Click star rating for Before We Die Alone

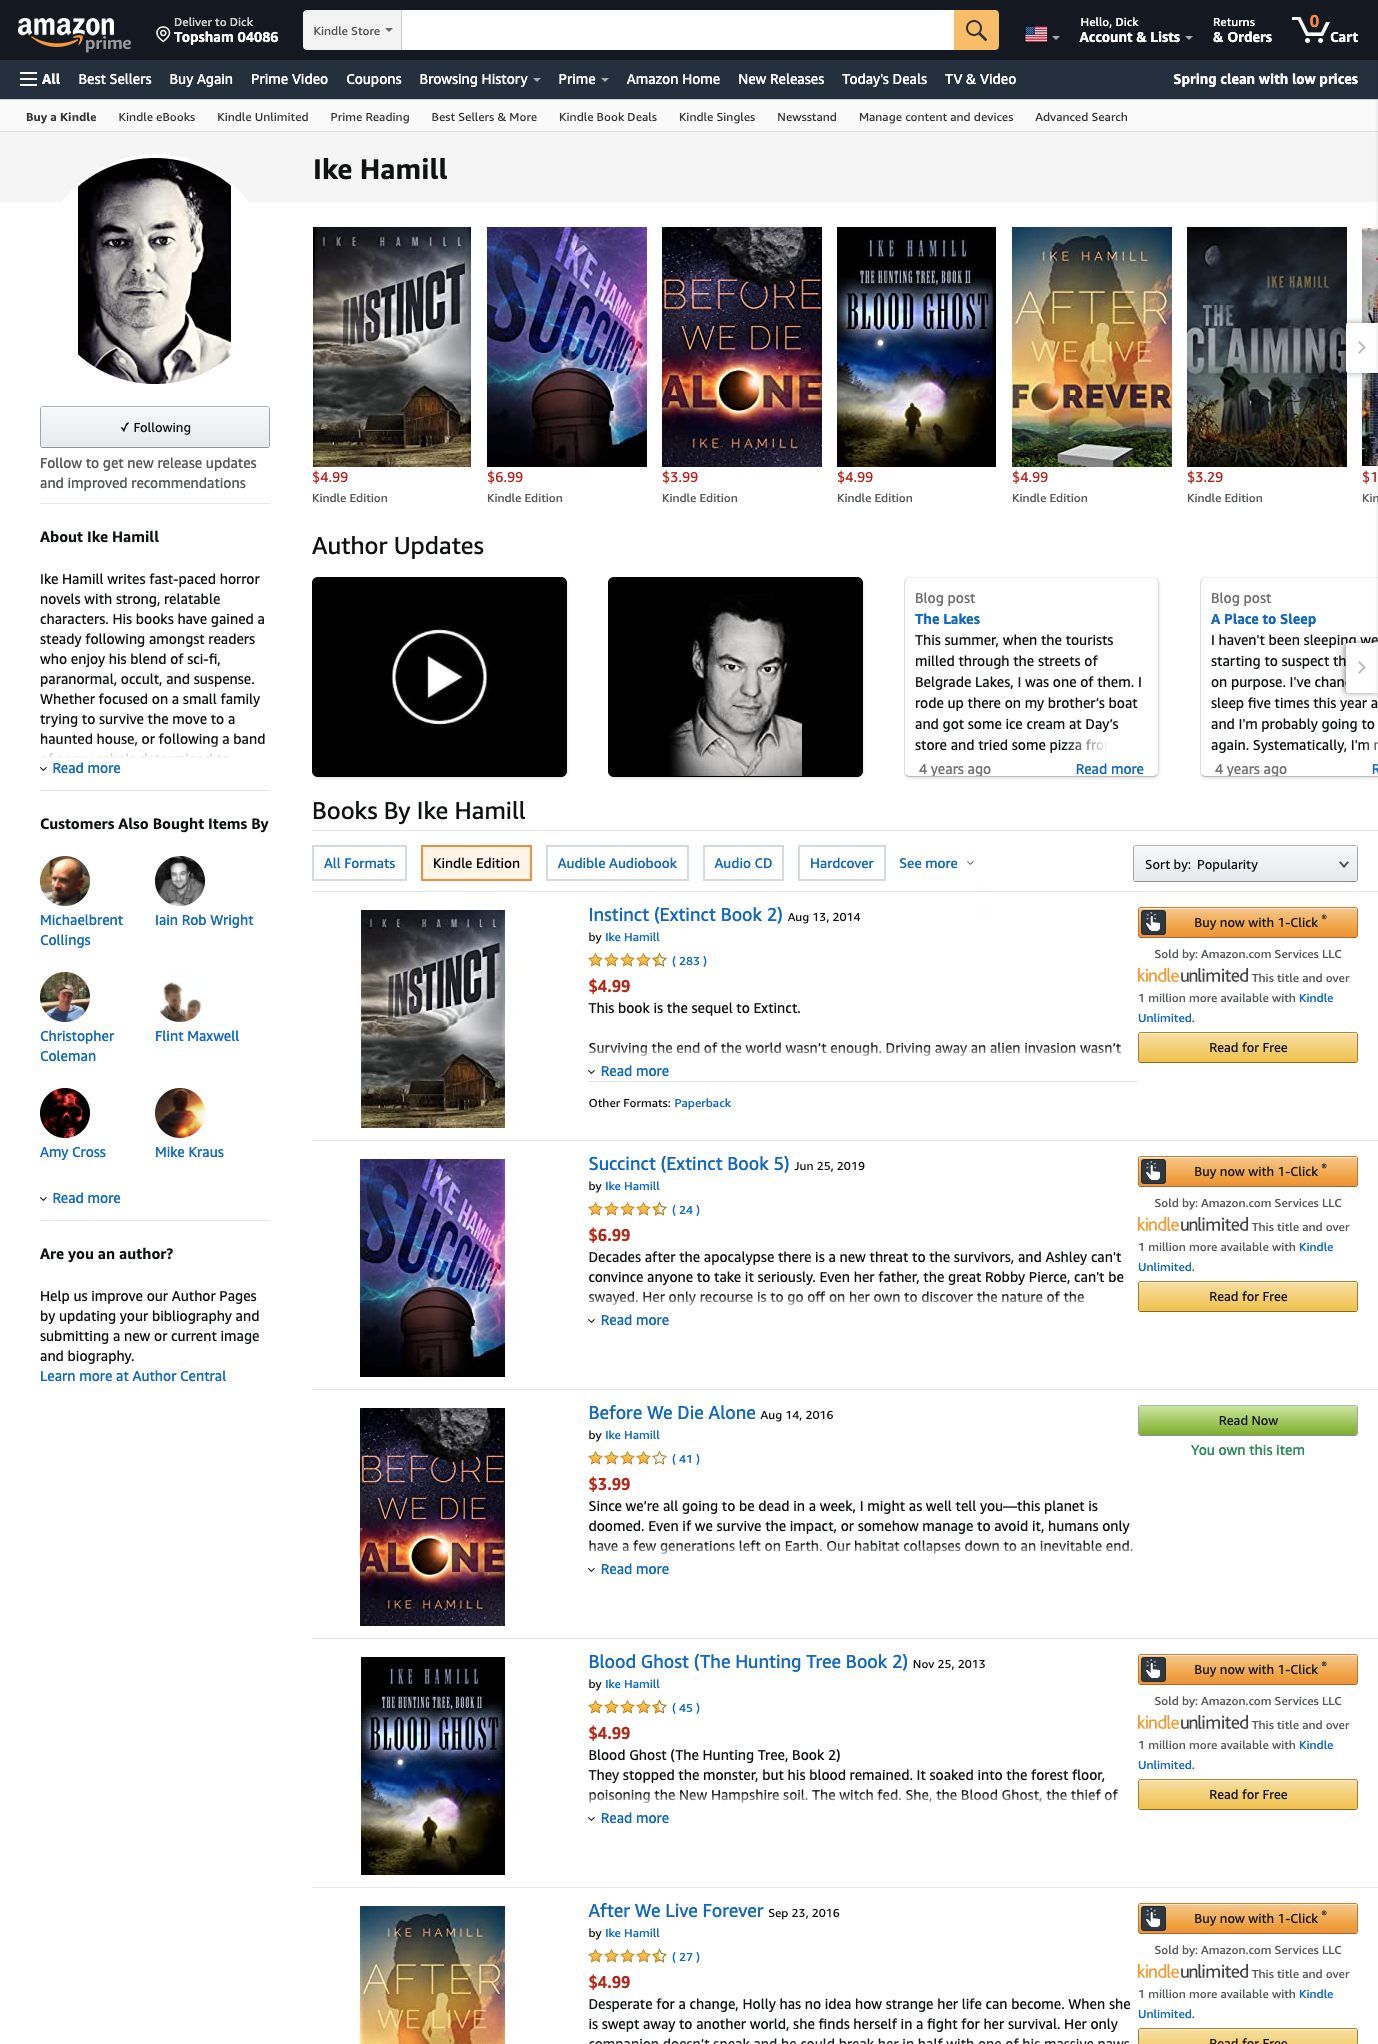point(627,1459)
